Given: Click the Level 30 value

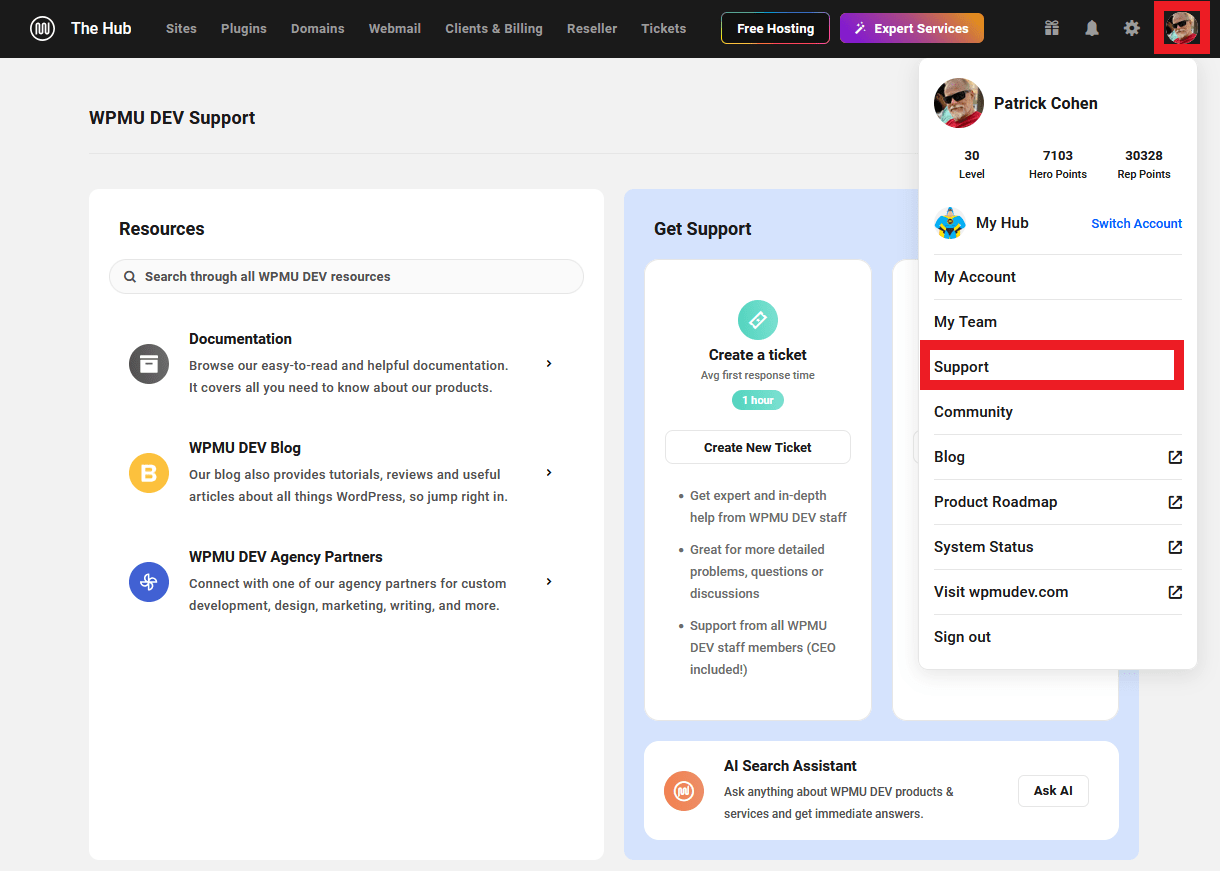Looking at the screenshot, I should point(972,156).
